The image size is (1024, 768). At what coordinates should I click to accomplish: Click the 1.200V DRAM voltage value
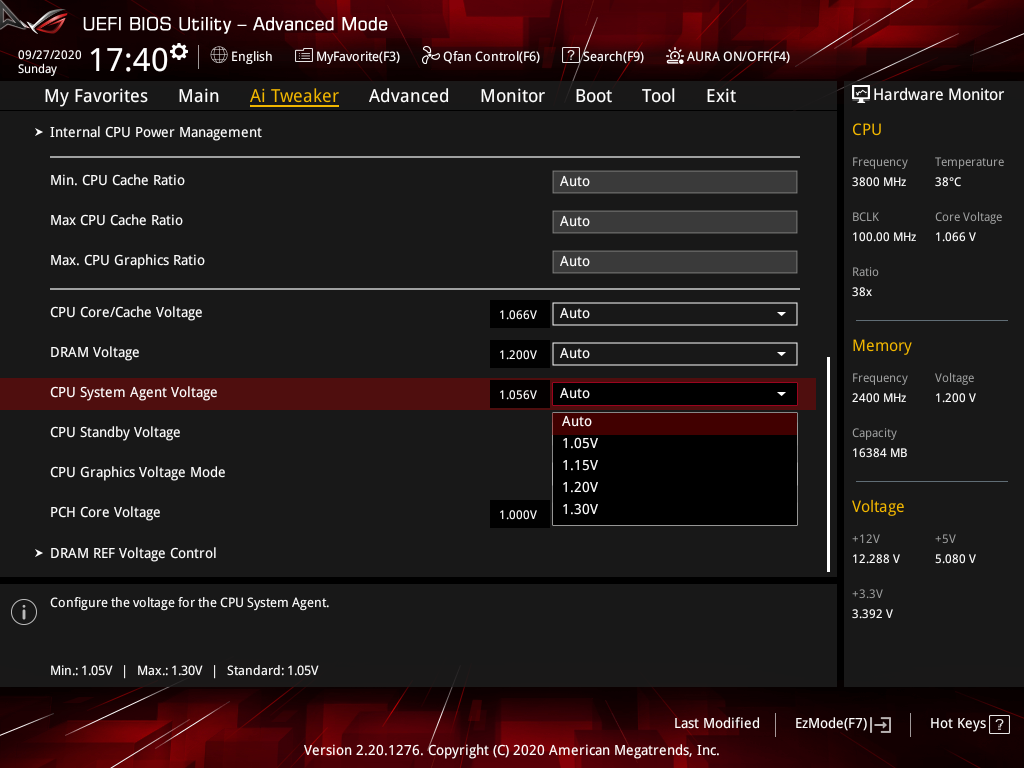[x=519, y=355]
